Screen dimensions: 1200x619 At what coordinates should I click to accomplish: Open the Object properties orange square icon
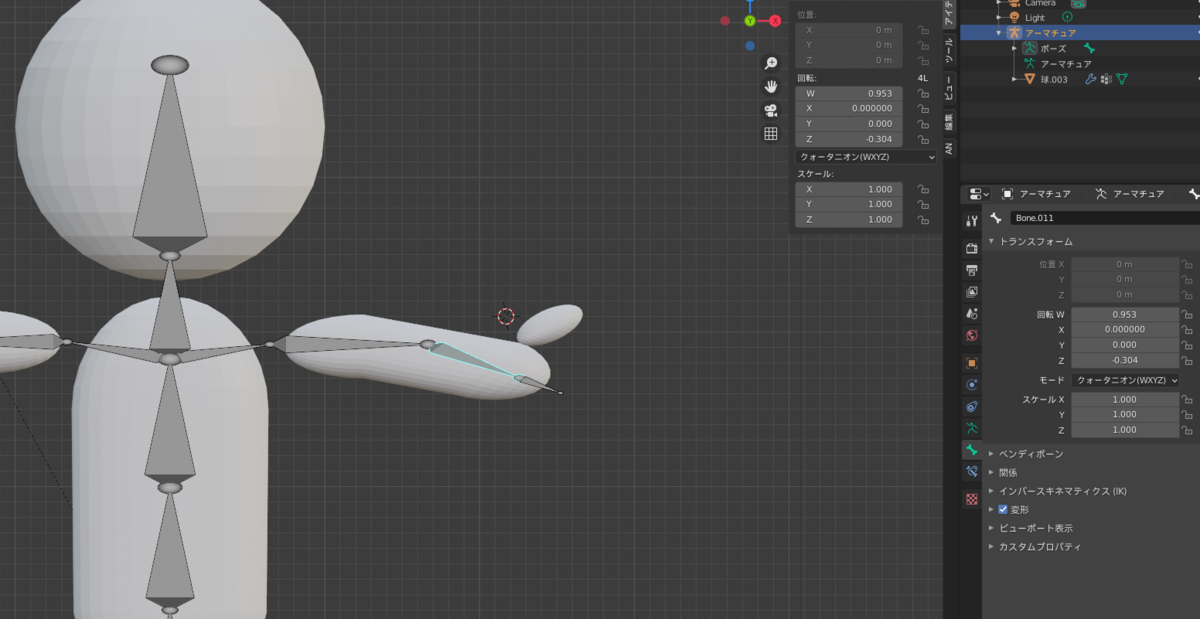coord(971,363)
